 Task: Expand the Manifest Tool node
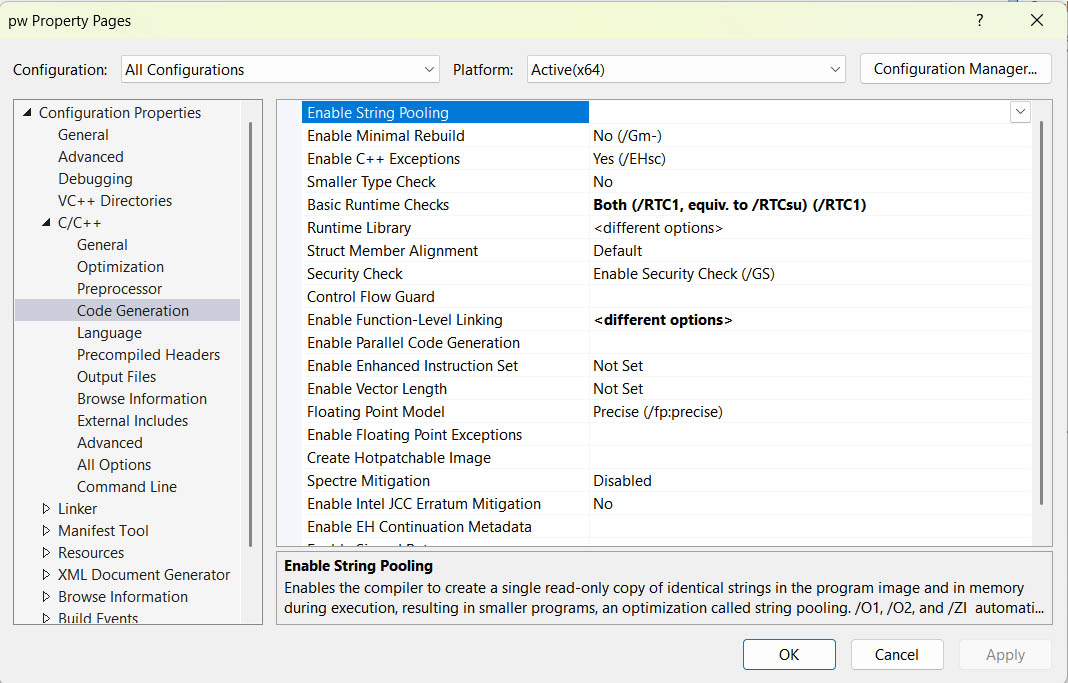click(46, 531)
